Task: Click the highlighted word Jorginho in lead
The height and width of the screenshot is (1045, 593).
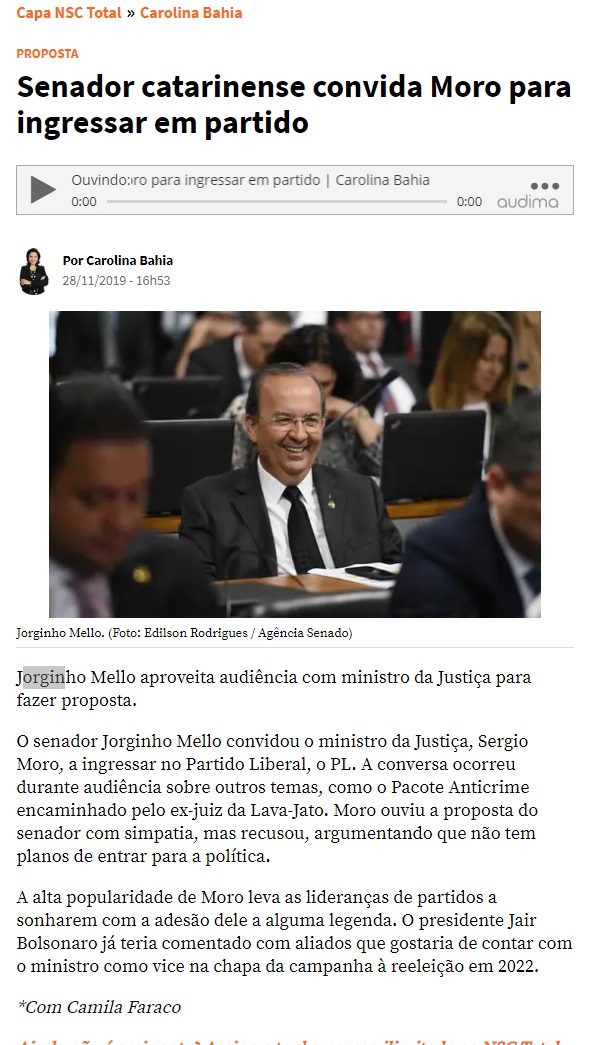Action: tap(41, 678)
